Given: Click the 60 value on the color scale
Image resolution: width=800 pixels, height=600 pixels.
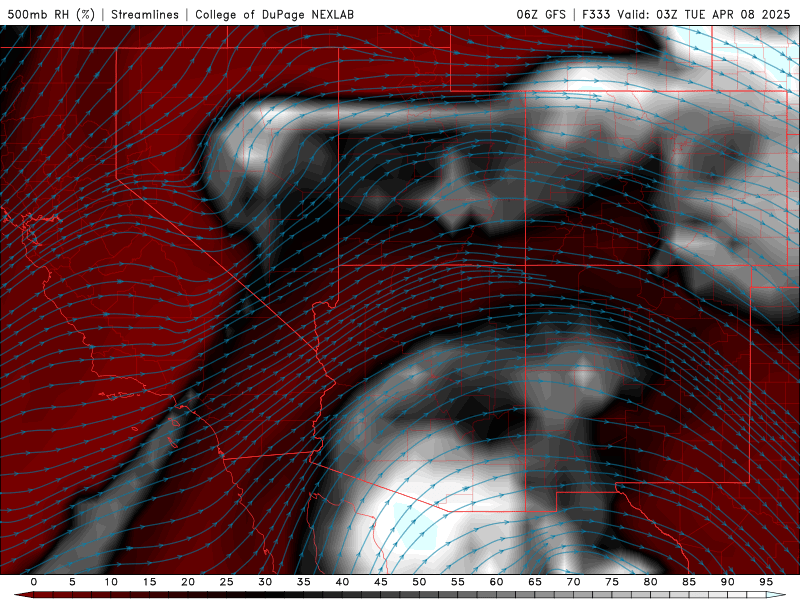Looking at the screenshot, I should pyautogui.click(x=496, y=582).
